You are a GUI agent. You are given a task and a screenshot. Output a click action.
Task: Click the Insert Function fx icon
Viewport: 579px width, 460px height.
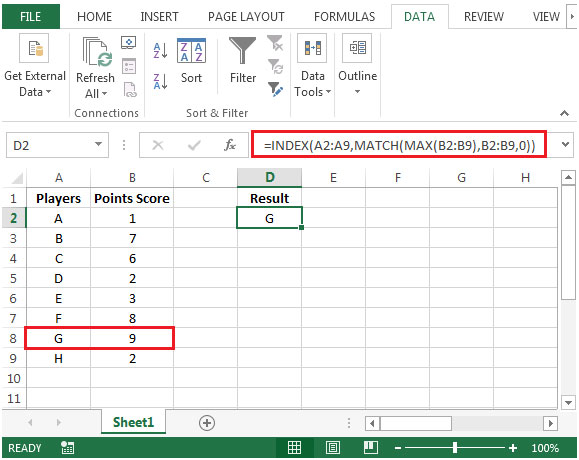[230, 145]
